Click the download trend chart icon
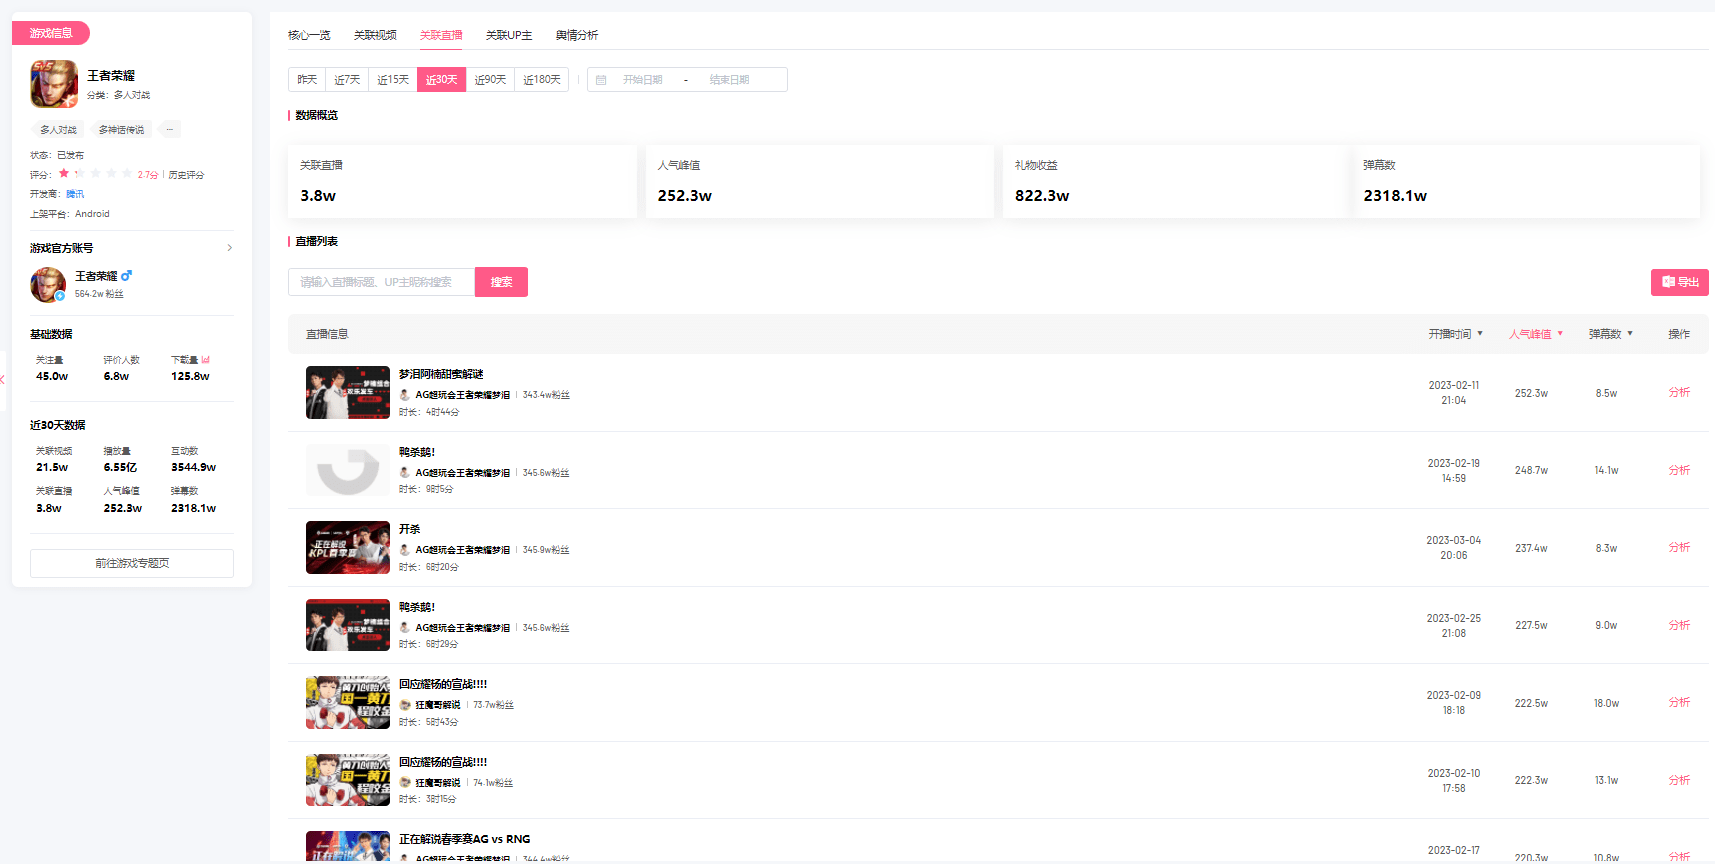The height and width of the screenshot is (864, 1715). pos(205,360)
